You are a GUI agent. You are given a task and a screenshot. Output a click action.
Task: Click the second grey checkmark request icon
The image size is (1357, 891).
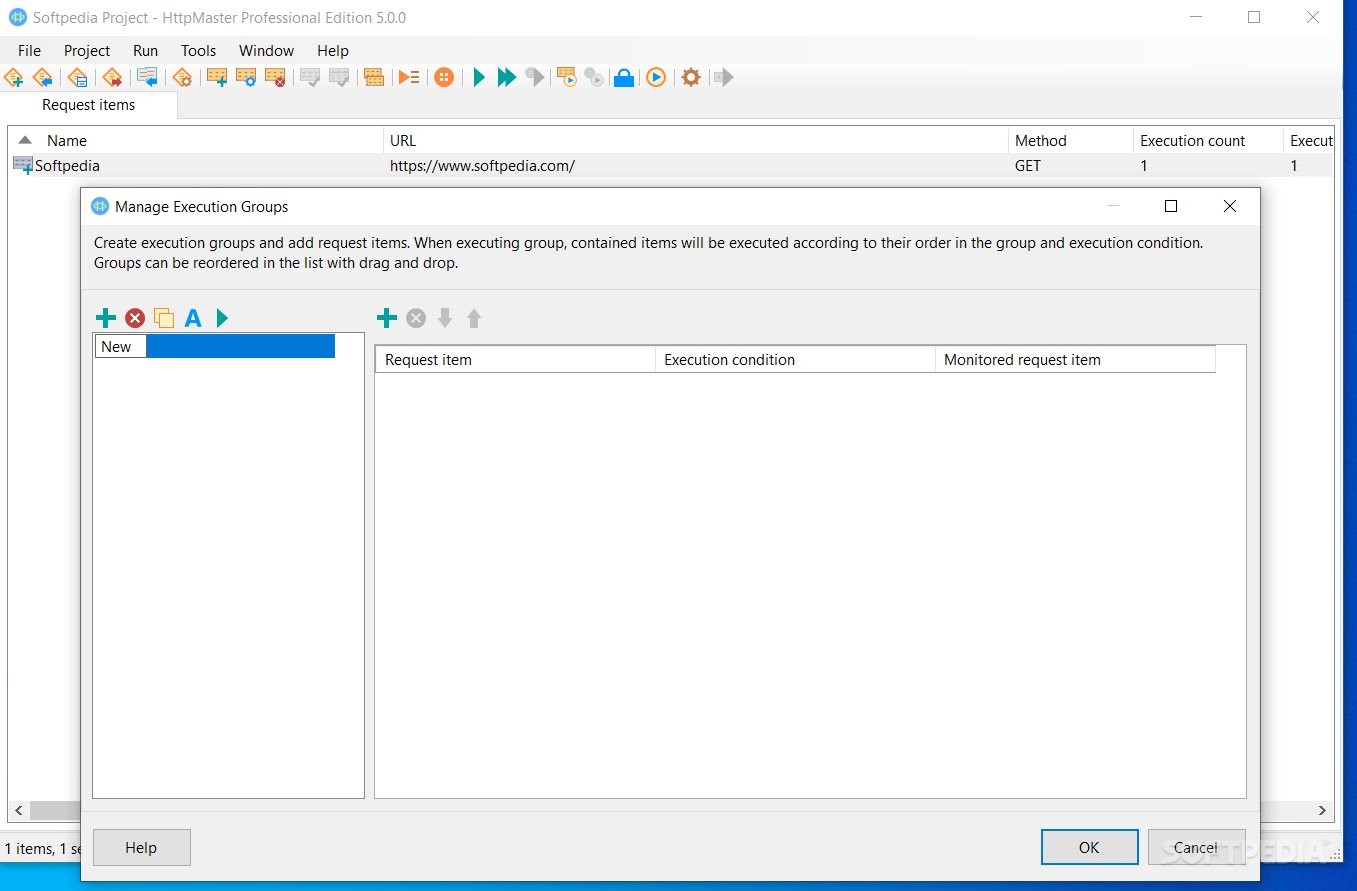point(339,77)
